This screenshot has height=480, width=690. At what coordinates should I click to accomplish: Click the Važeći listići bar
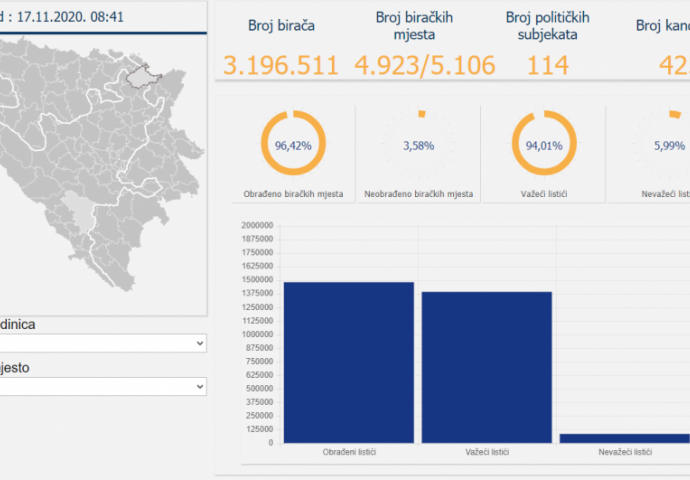[487, 367]
